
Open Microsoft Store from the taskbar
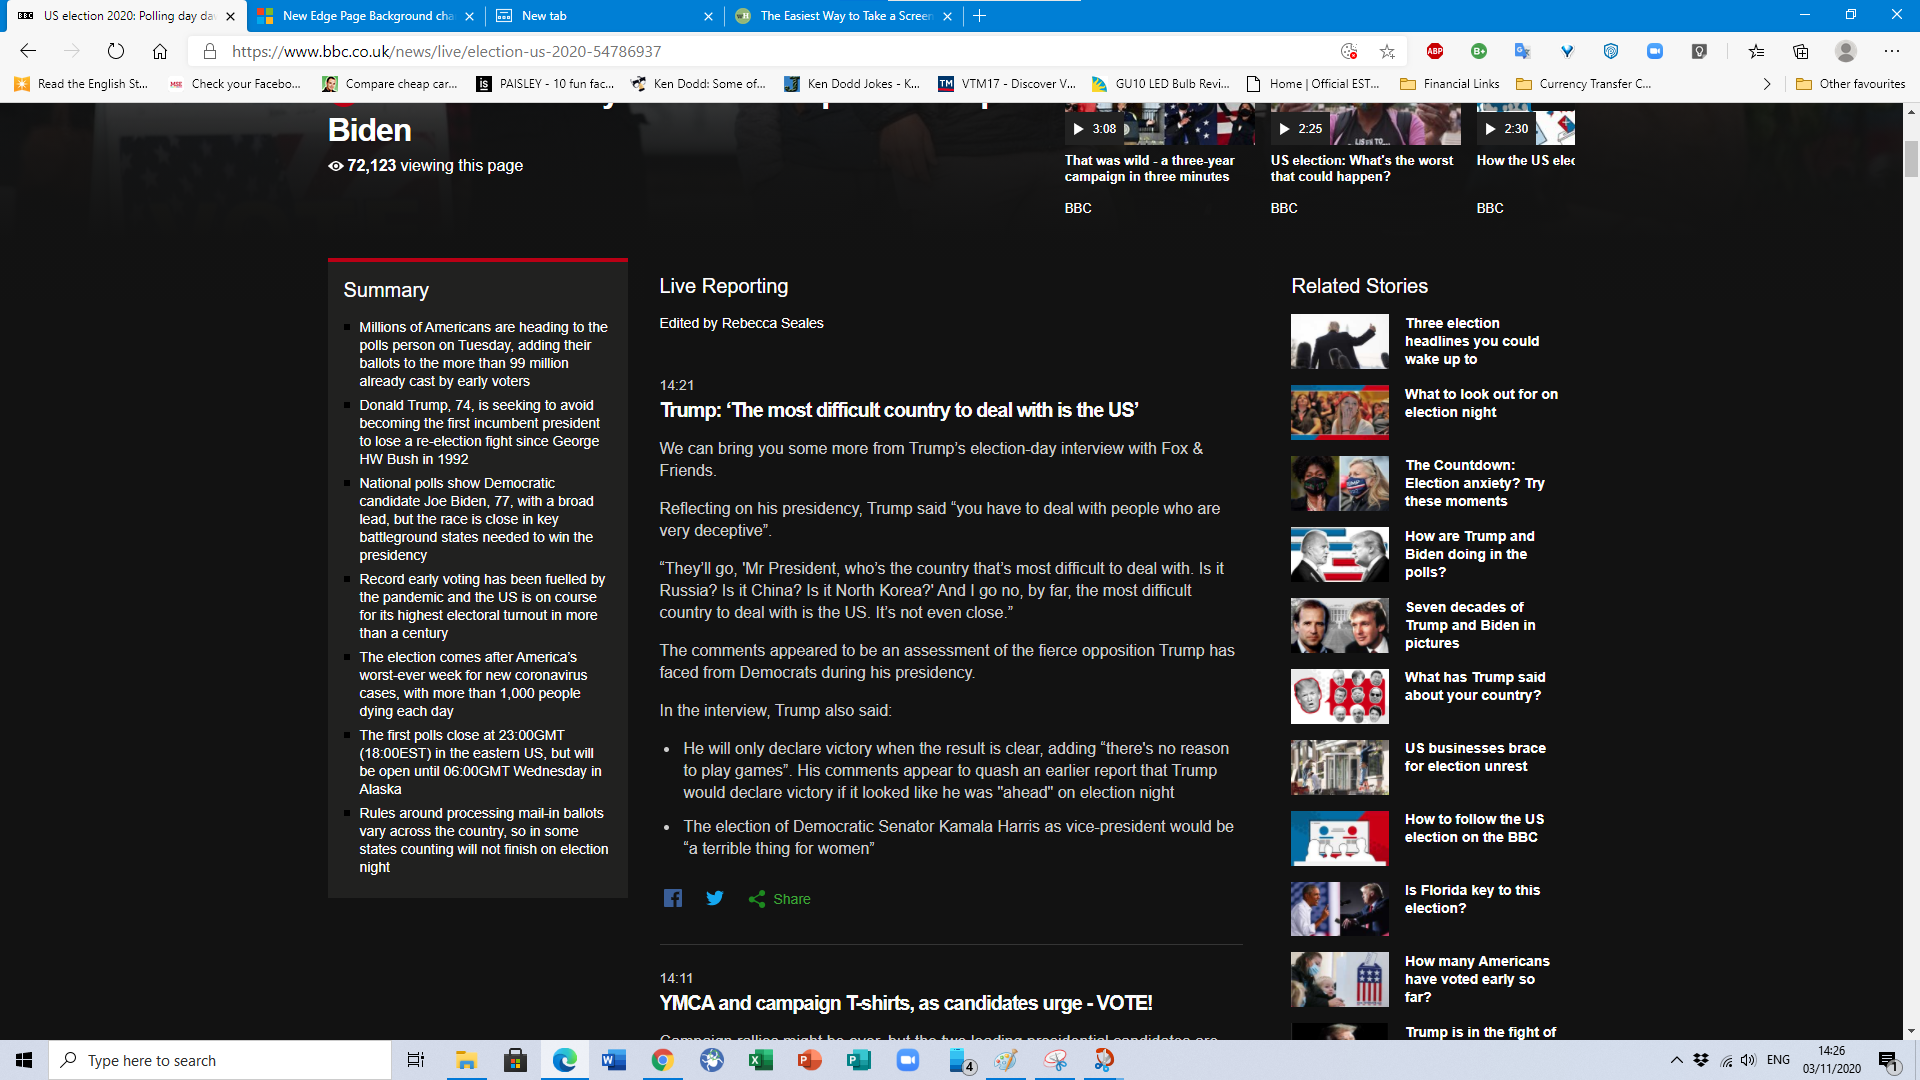(516, 1060)
